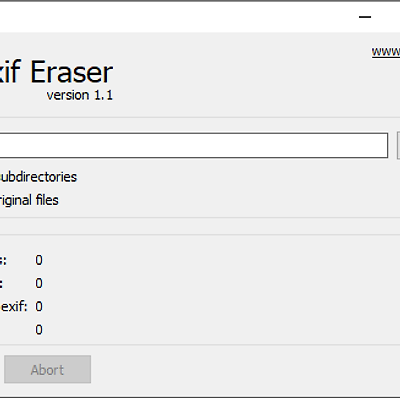Click the colon label of second counter row
400x400 pixels.
pyautogui.click(x=1, y=284)
